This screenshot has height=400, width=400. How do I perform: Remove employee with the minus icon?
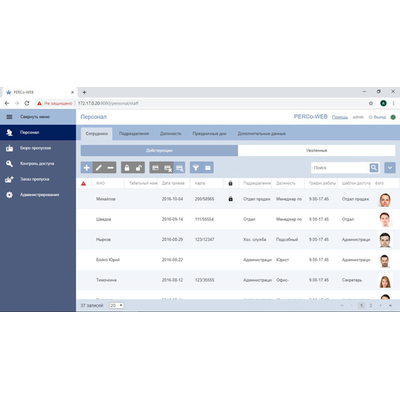pyautogui.click(x=111, y=168)
